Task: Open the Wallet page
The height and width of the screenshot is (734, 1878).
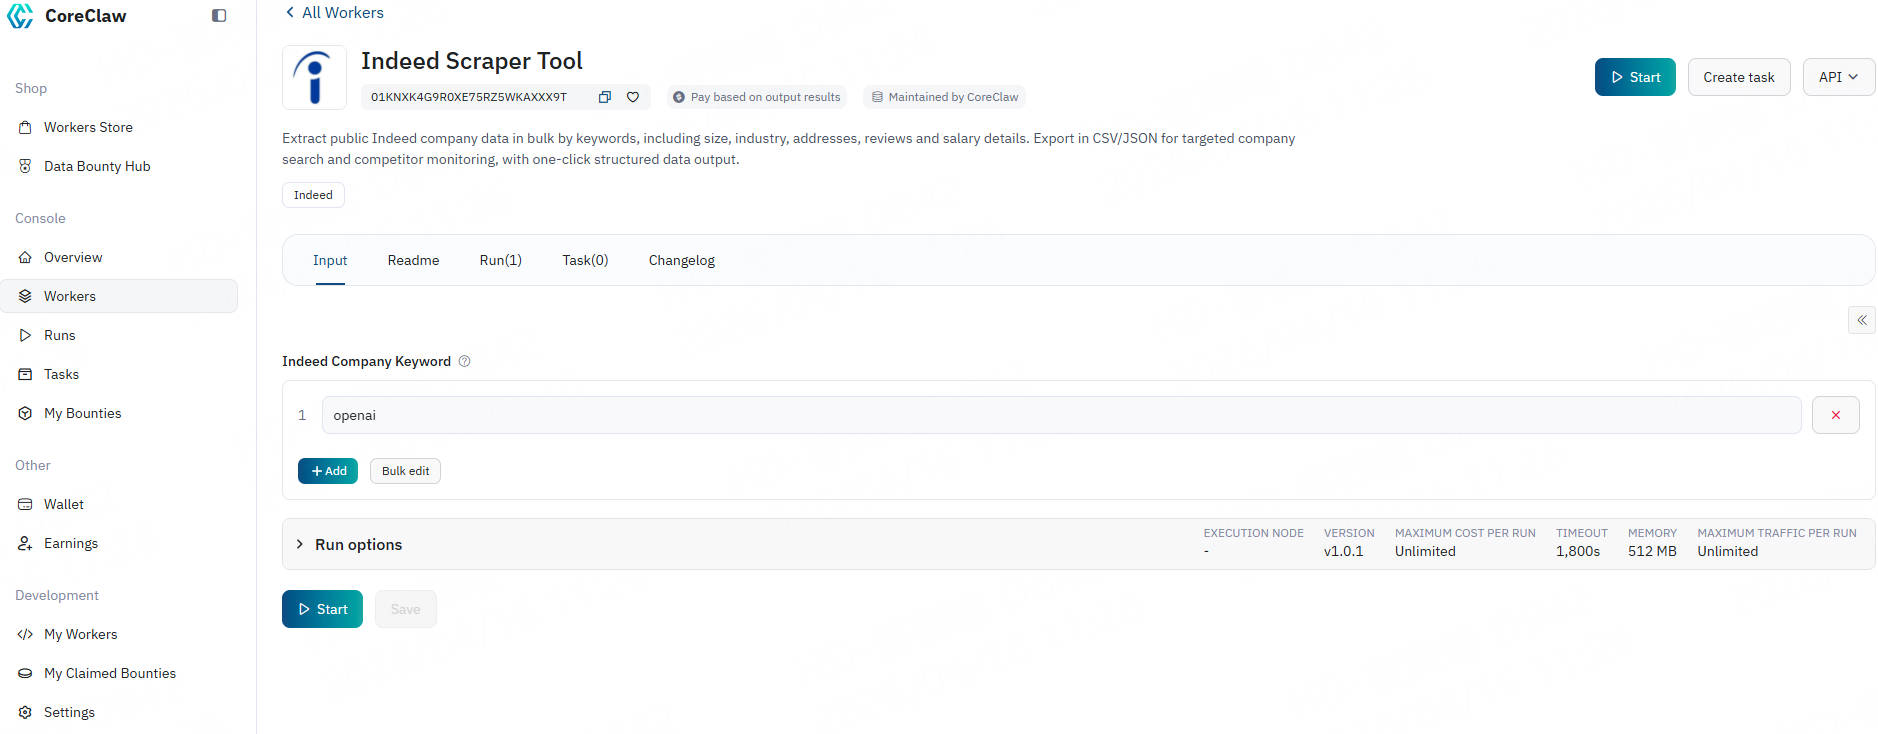Action: pyautogui.click(x=64, y=504)
